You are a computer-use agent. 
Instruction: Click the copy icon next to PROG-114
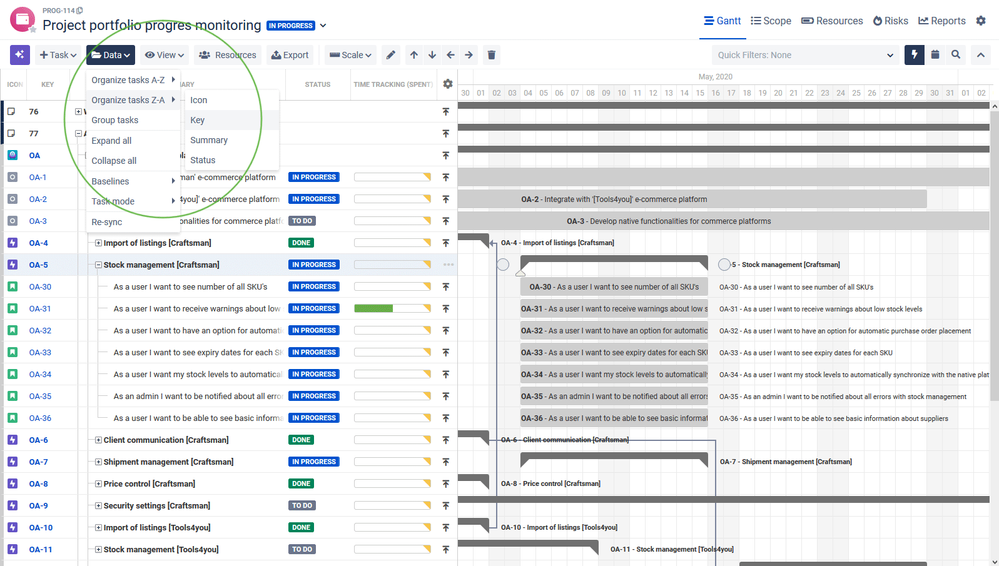[80, 10]
